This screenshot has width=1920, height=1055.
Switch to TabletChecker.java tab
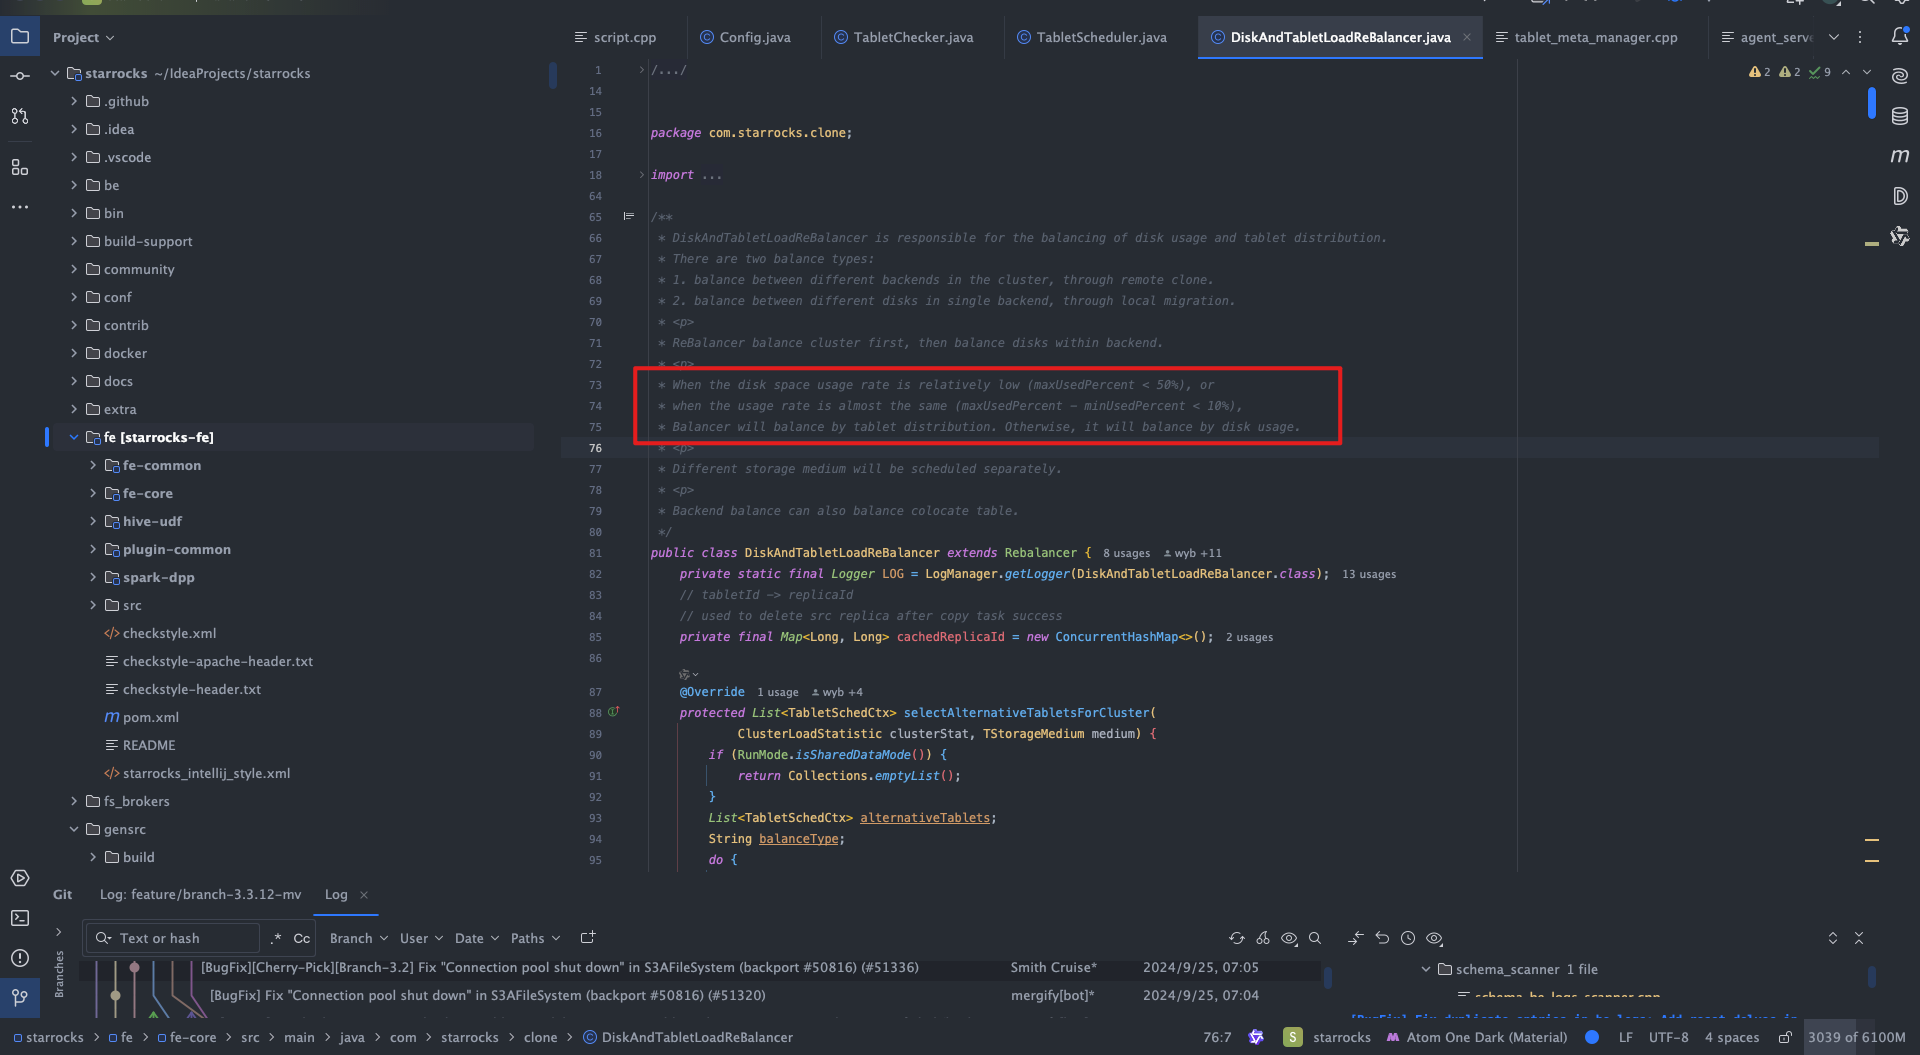click(x=904, y=37)
